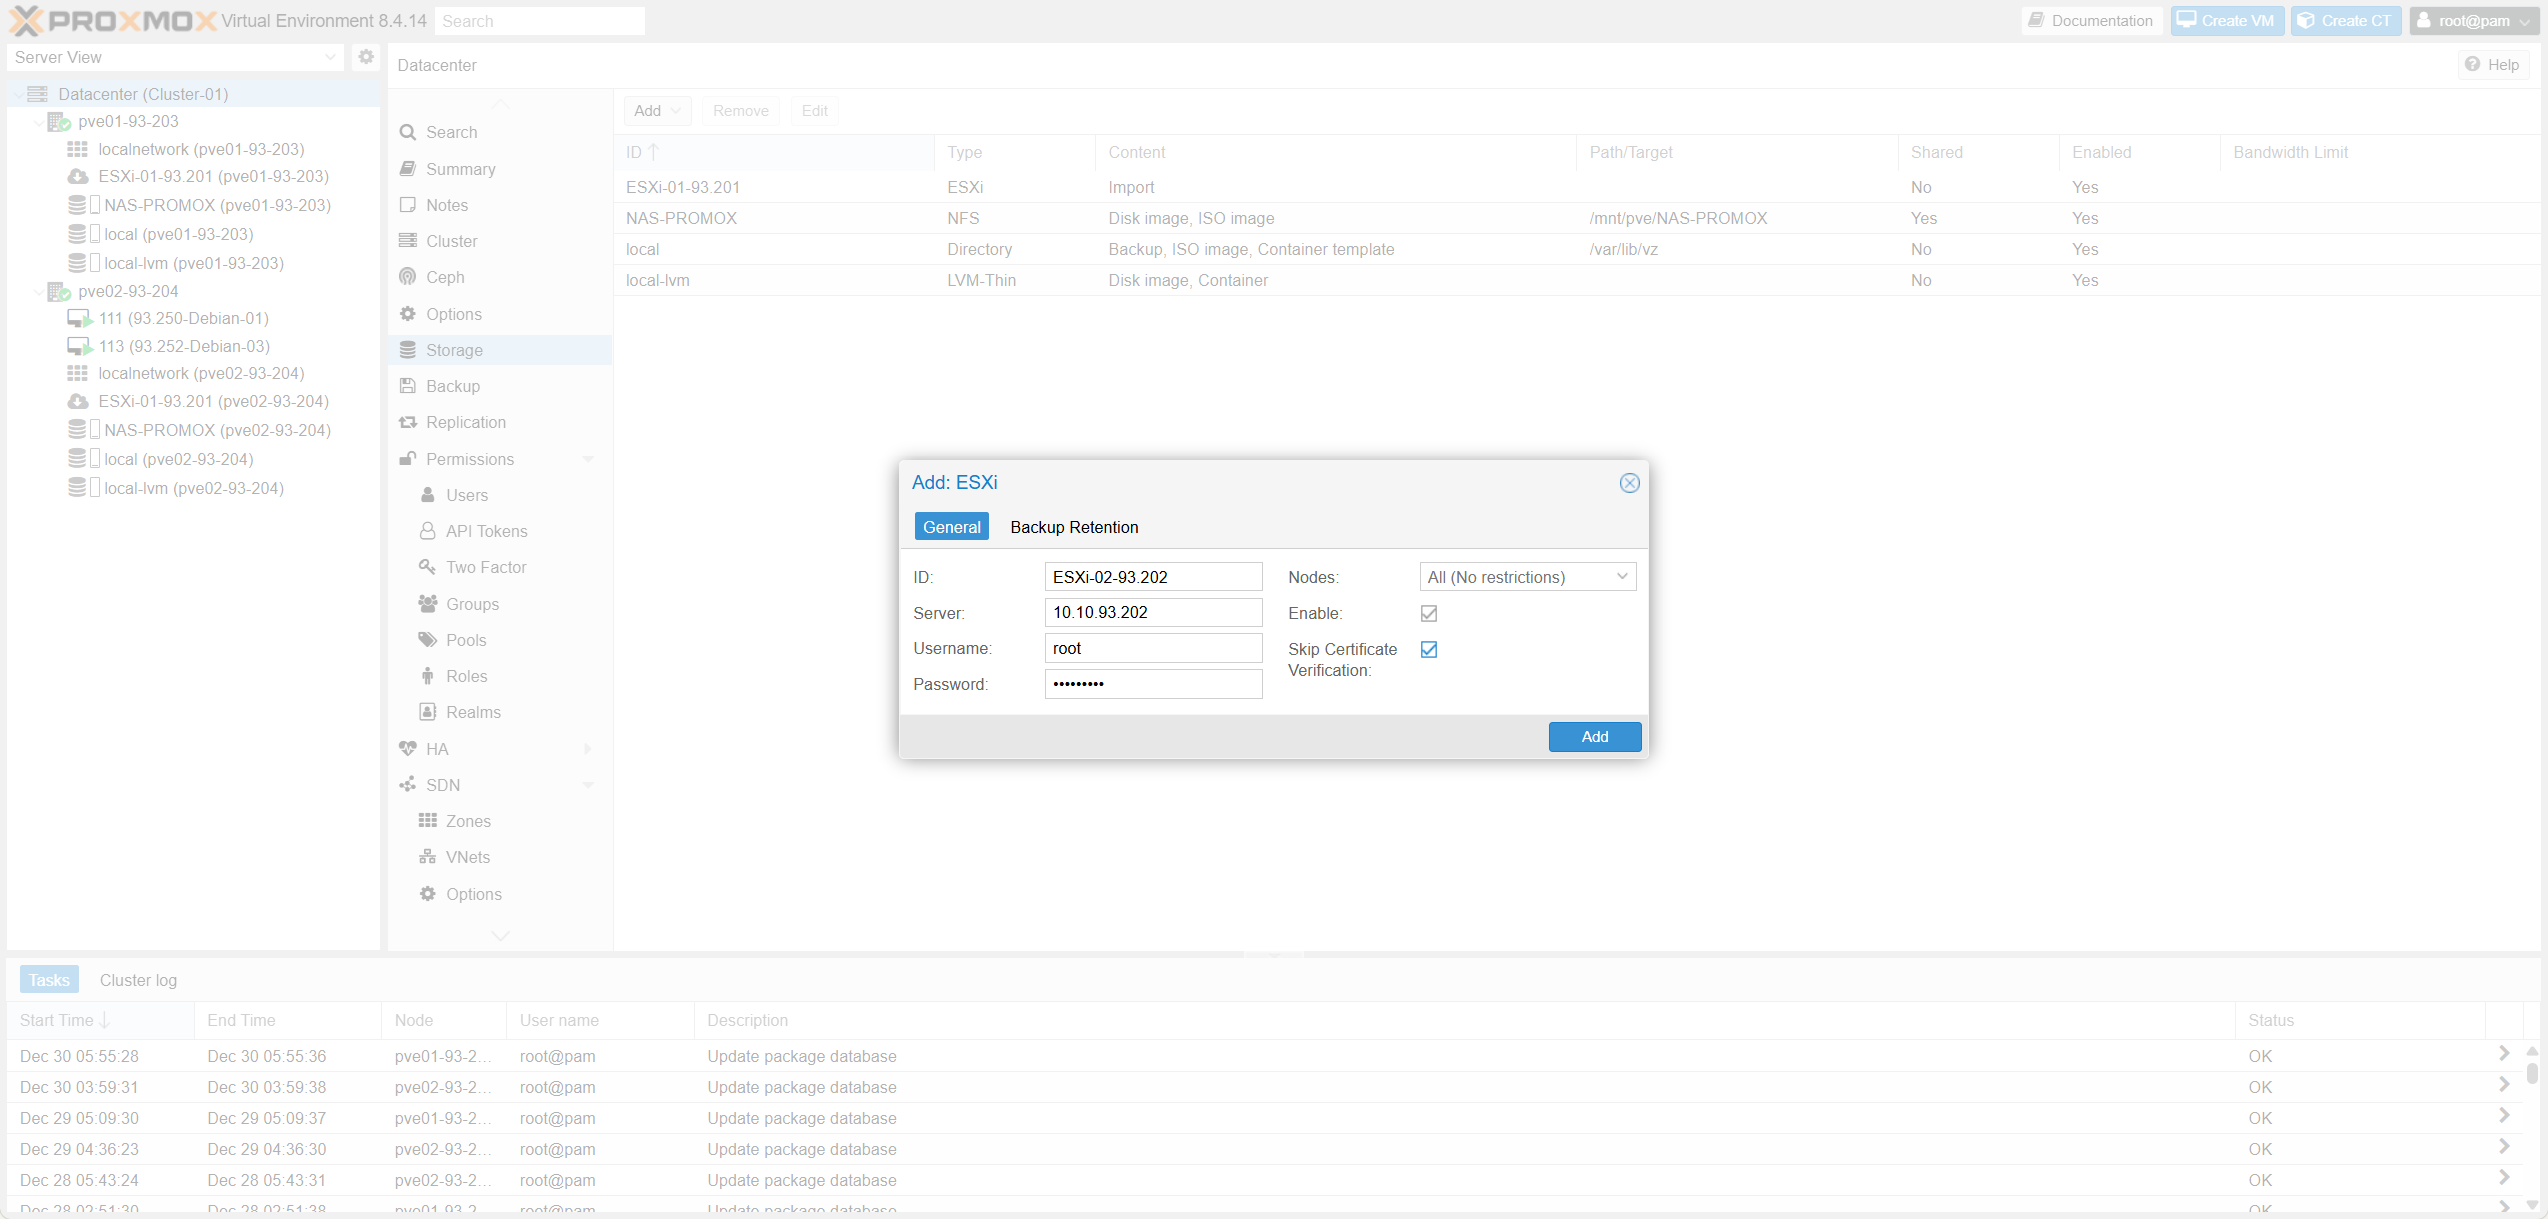
Task: Click the Password input field
Action: (1153, 684)
